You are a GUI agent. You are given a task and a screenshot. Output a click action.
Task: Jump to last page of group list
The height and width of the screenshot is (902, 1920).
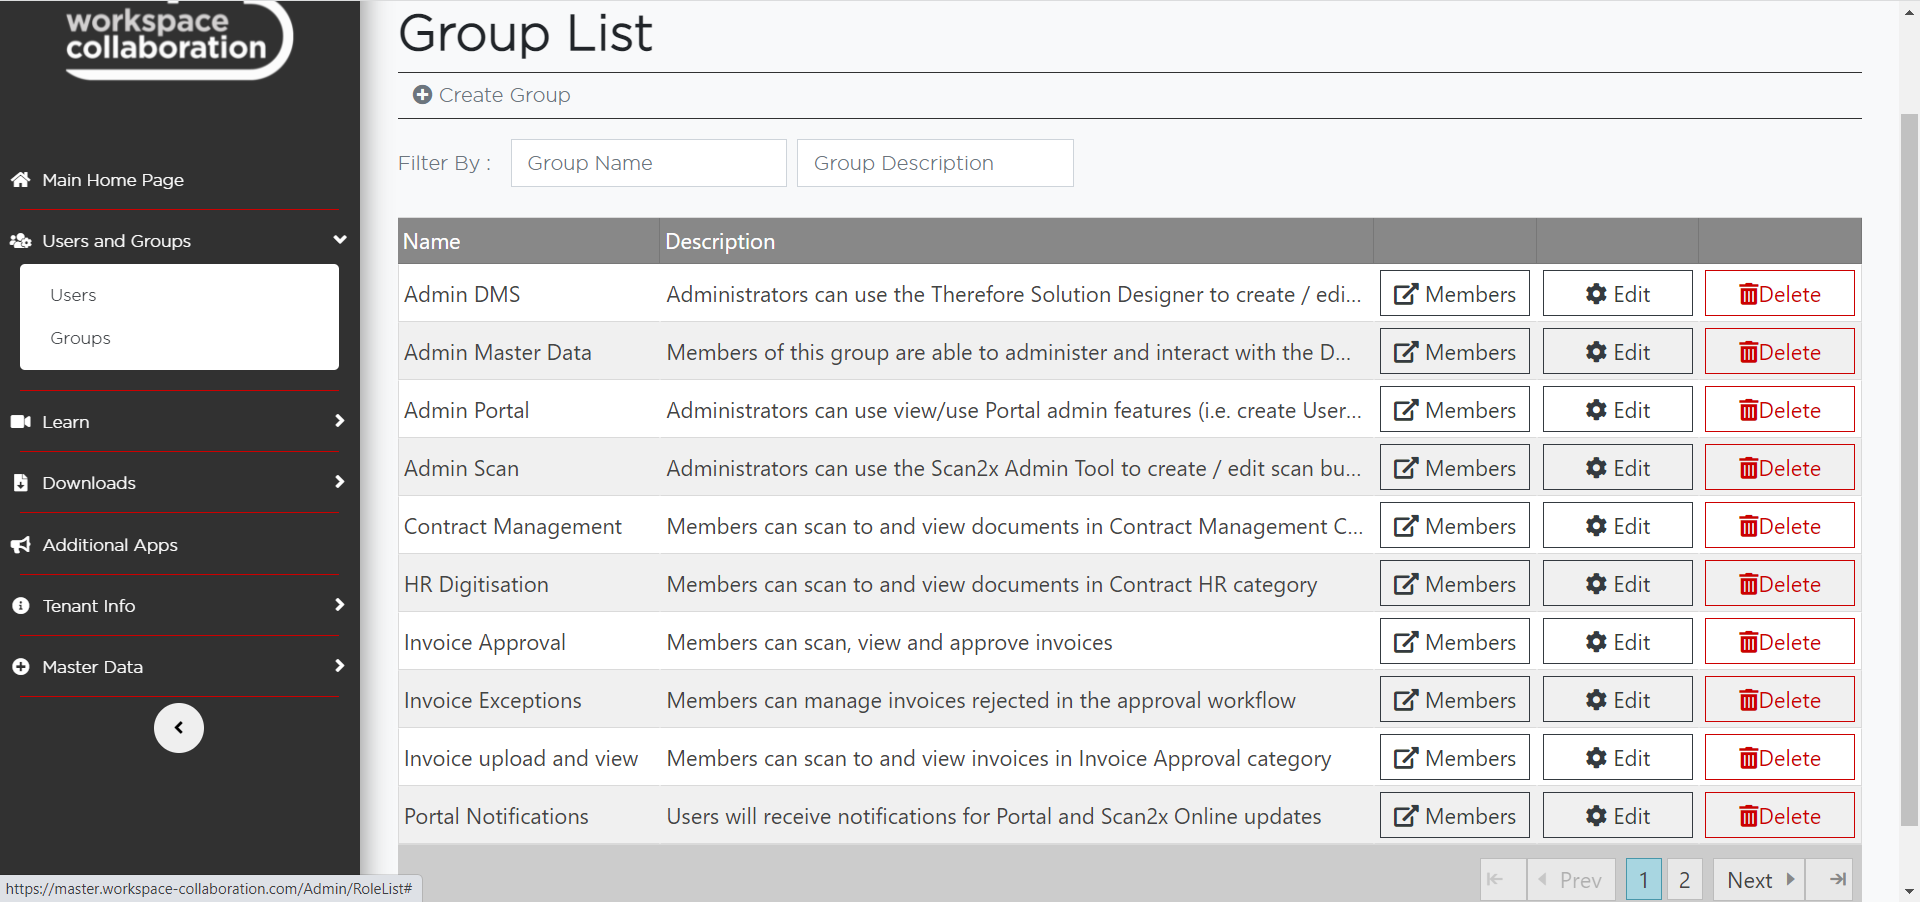click(x=1837, y=880)
